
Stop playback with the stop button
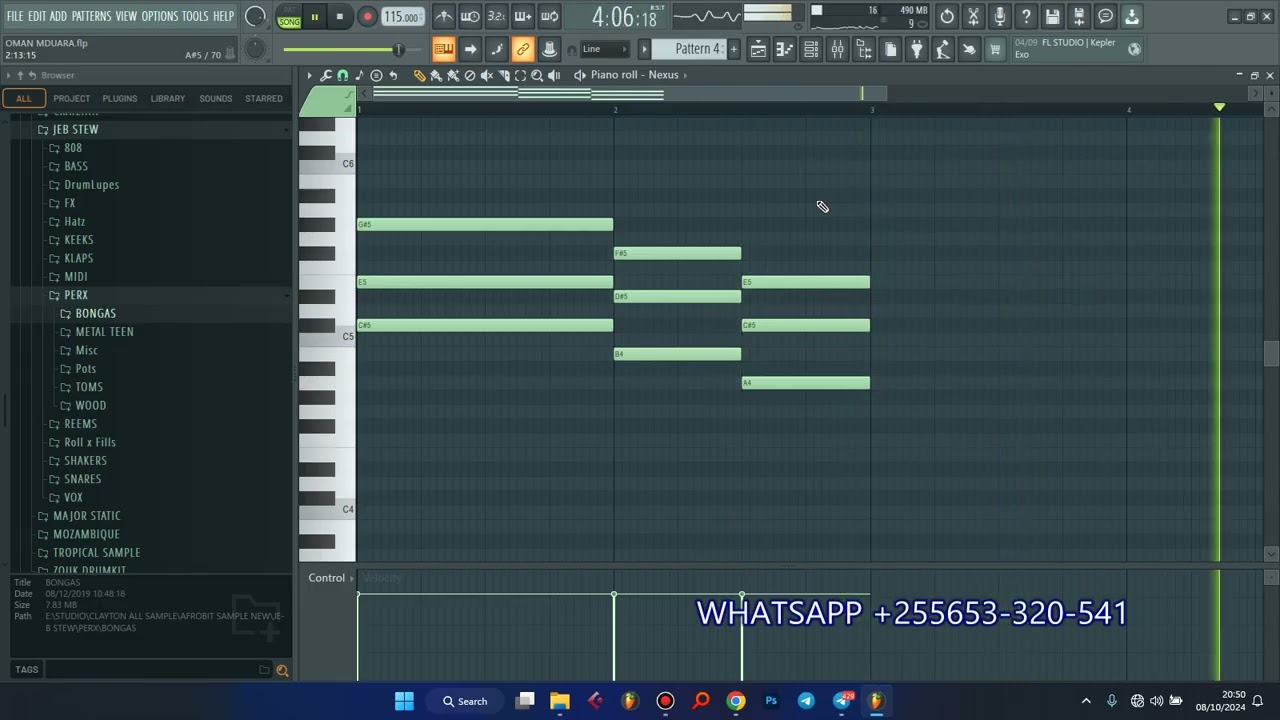339,17
